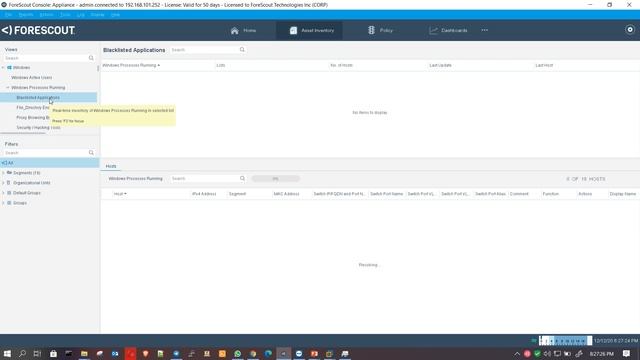Click the Views search field

point(46,58)
